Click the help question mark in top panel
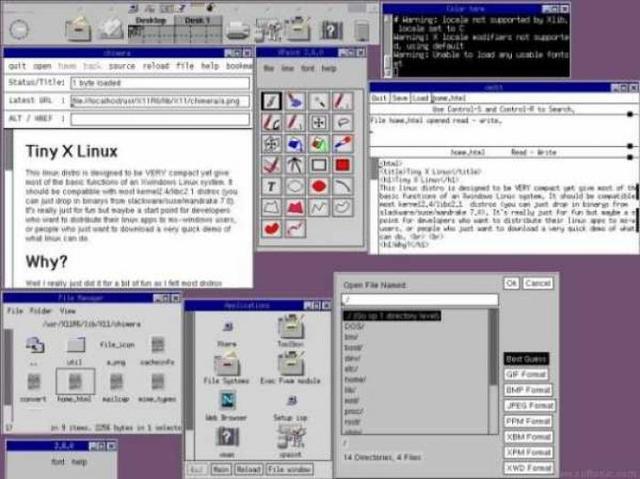The width and height of the screenshot is (640, 479). coord(331,30)
